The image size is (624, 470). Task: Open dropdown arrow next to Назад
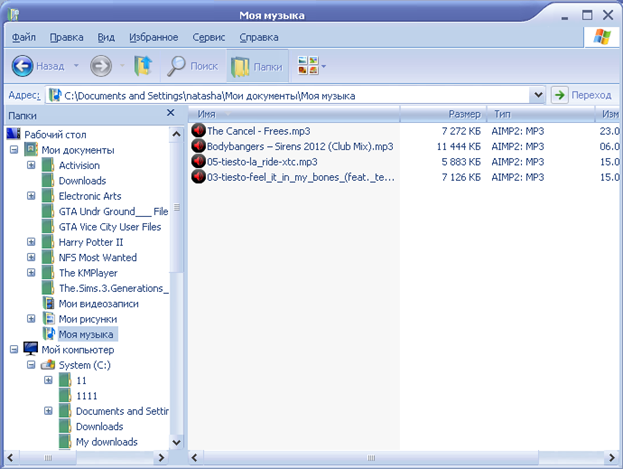coord(76,66)
